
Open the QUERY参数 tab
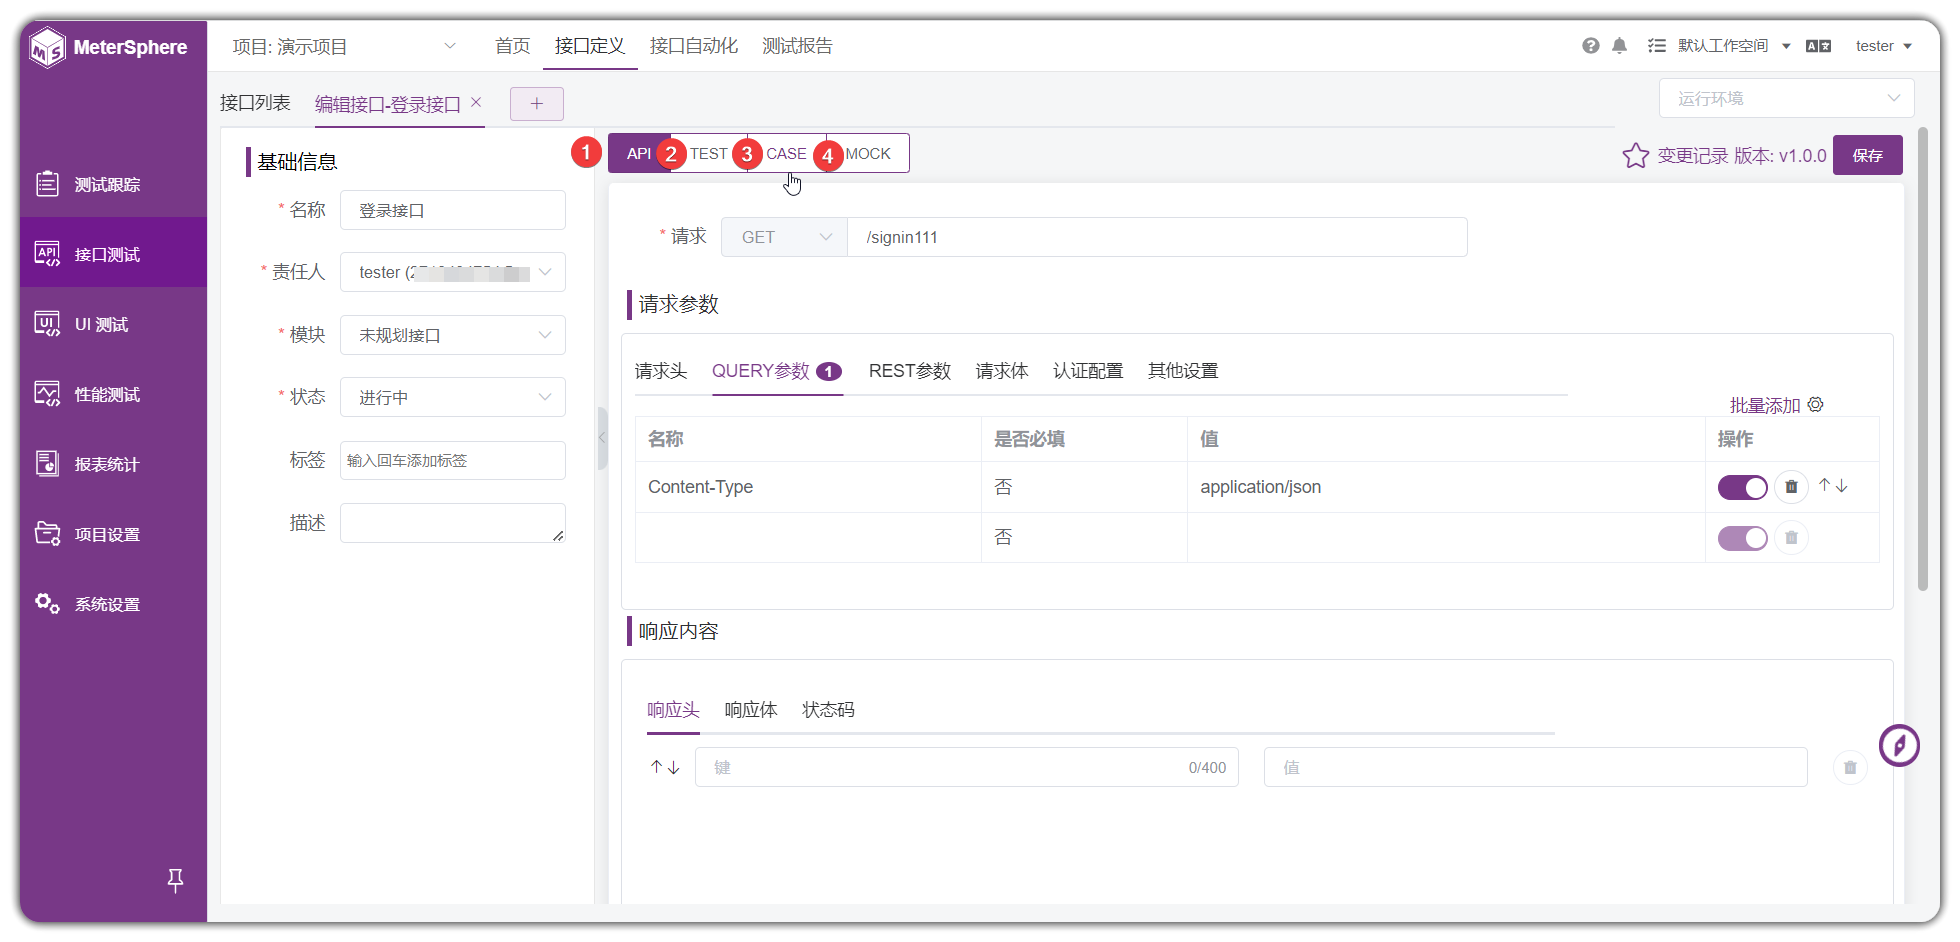point(777,371)
